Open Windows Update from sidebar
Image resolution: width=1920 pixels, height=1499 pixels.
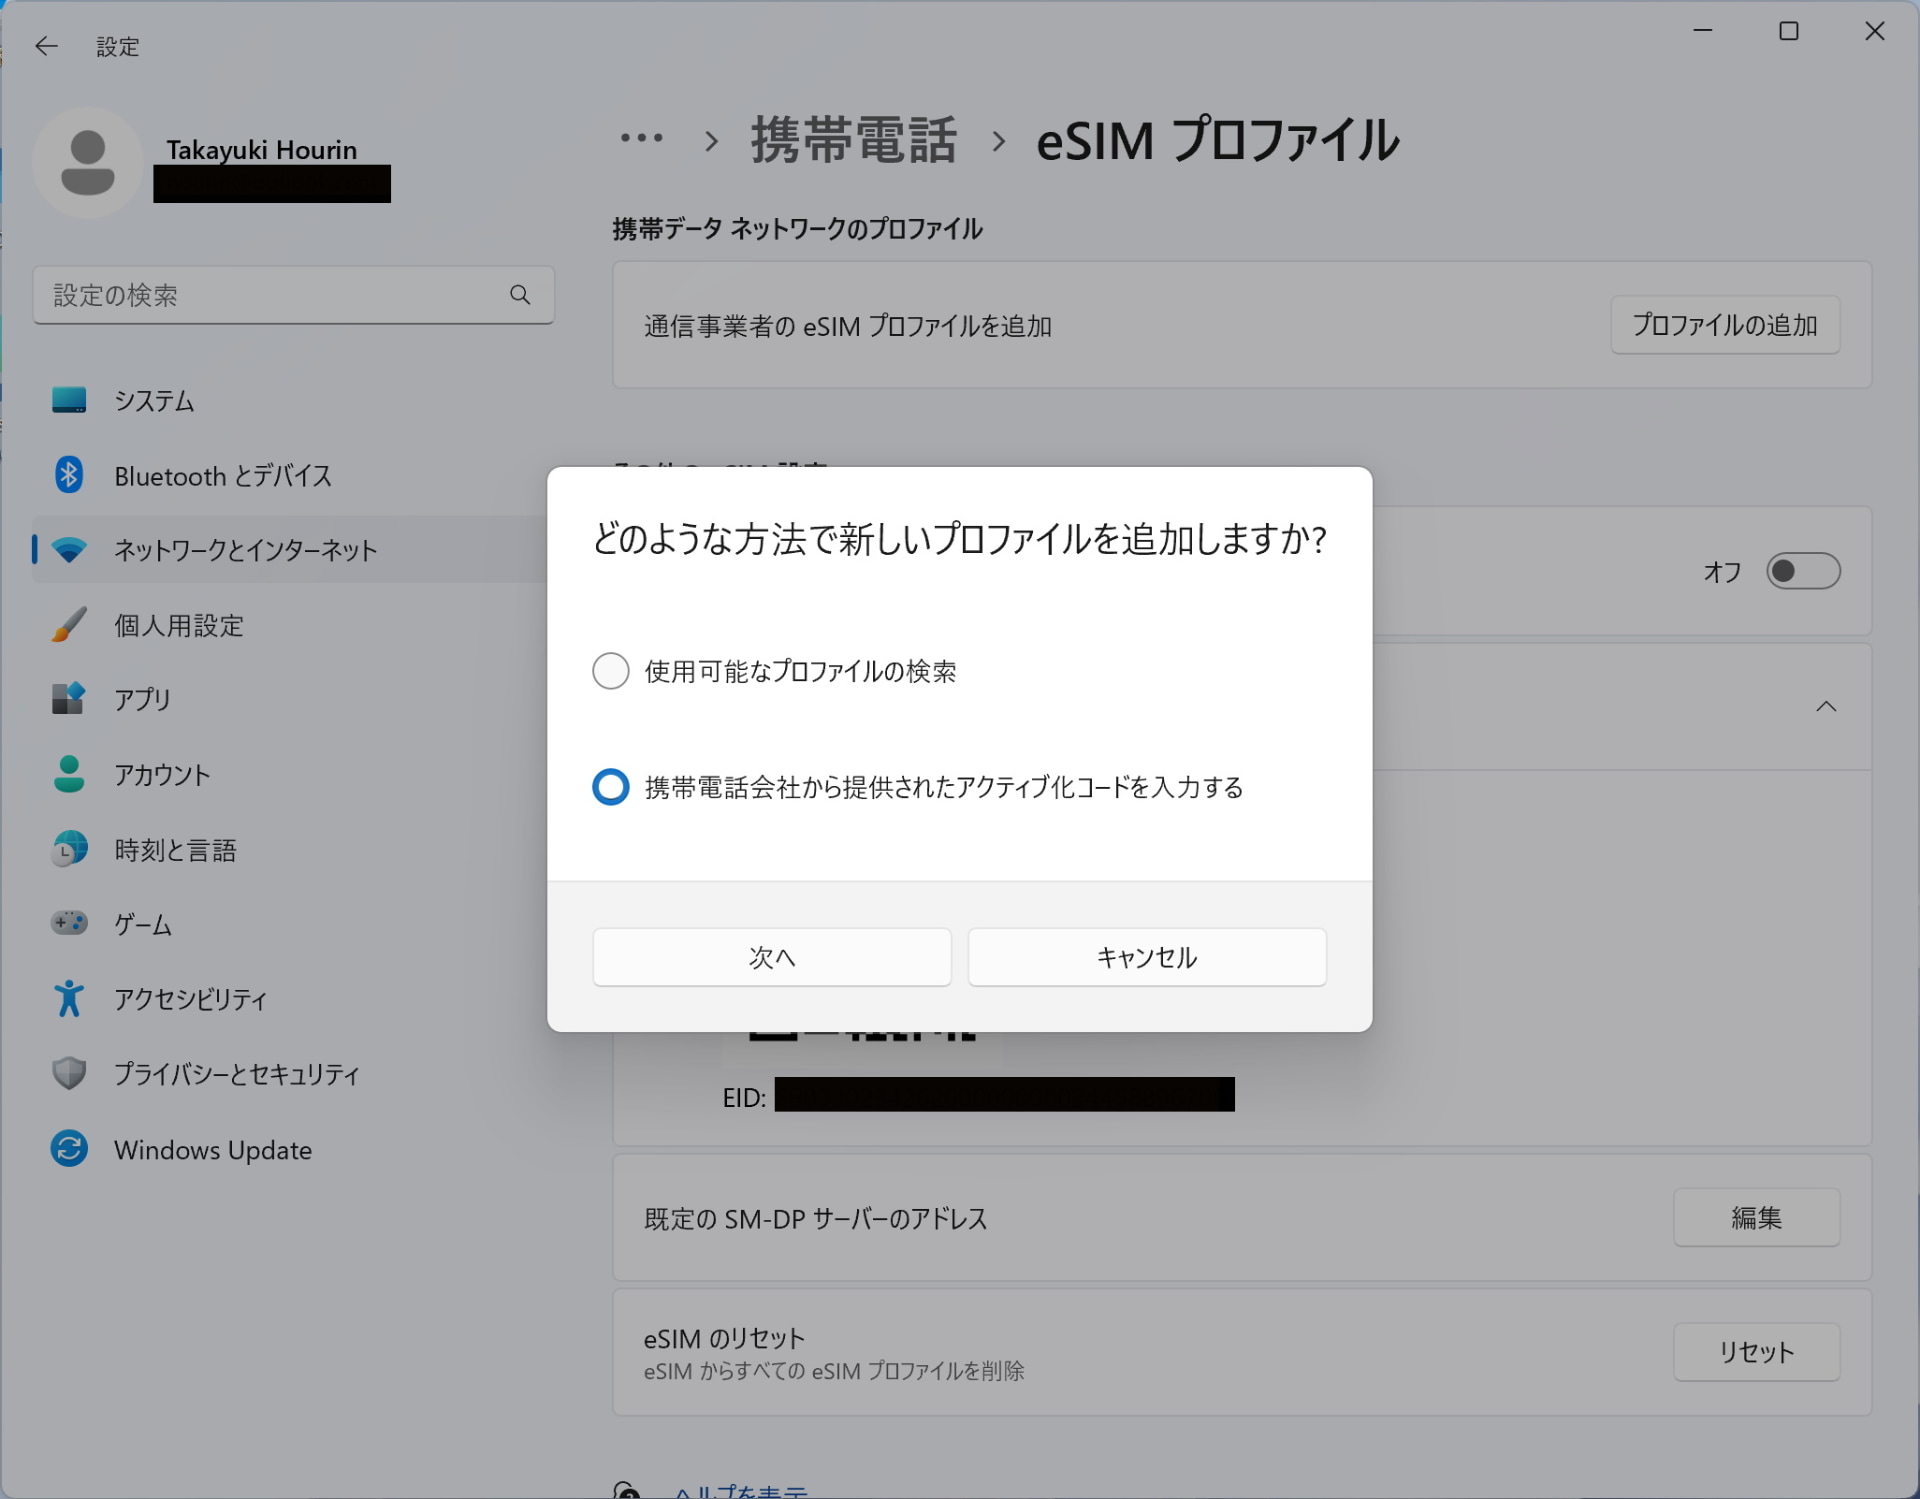[212, 1150]
